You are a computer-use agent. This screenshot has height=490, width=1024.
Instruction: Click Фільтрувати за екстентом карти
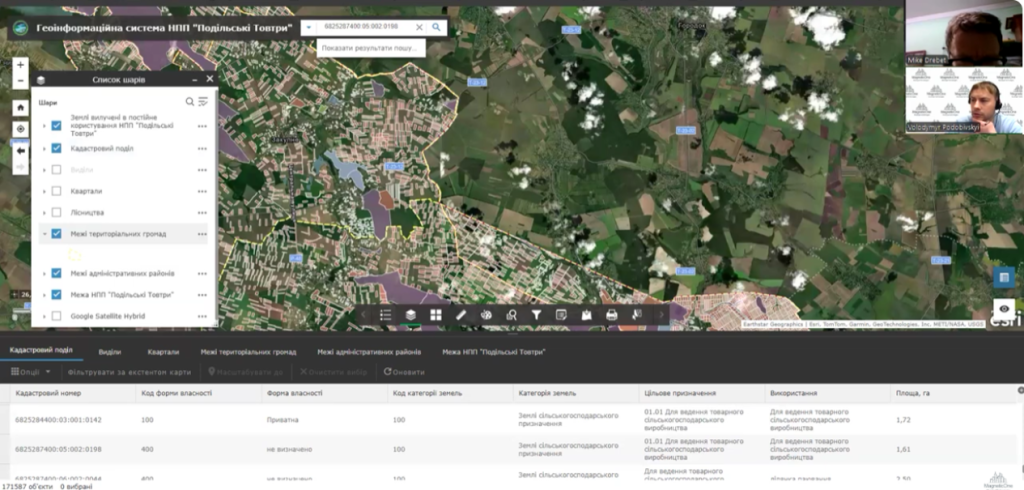[129, 372]
